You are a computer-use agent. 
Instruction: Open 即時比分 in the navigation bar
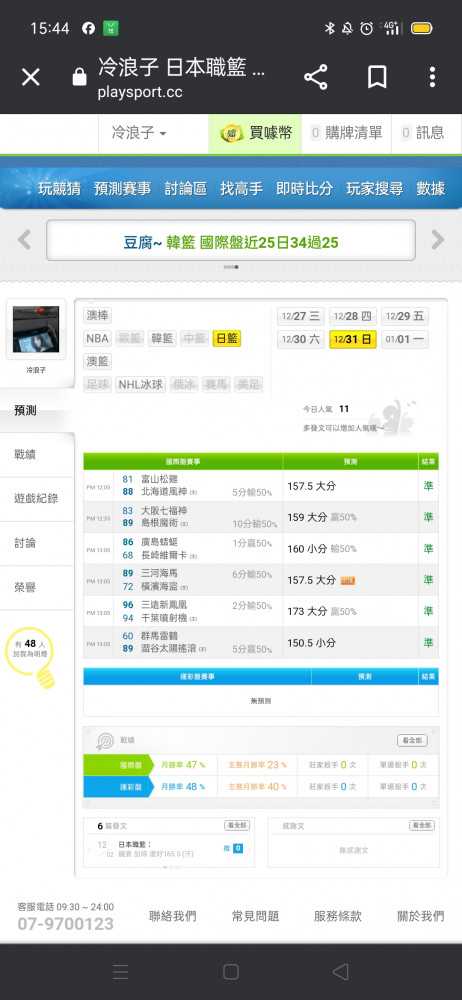(304, 189)
